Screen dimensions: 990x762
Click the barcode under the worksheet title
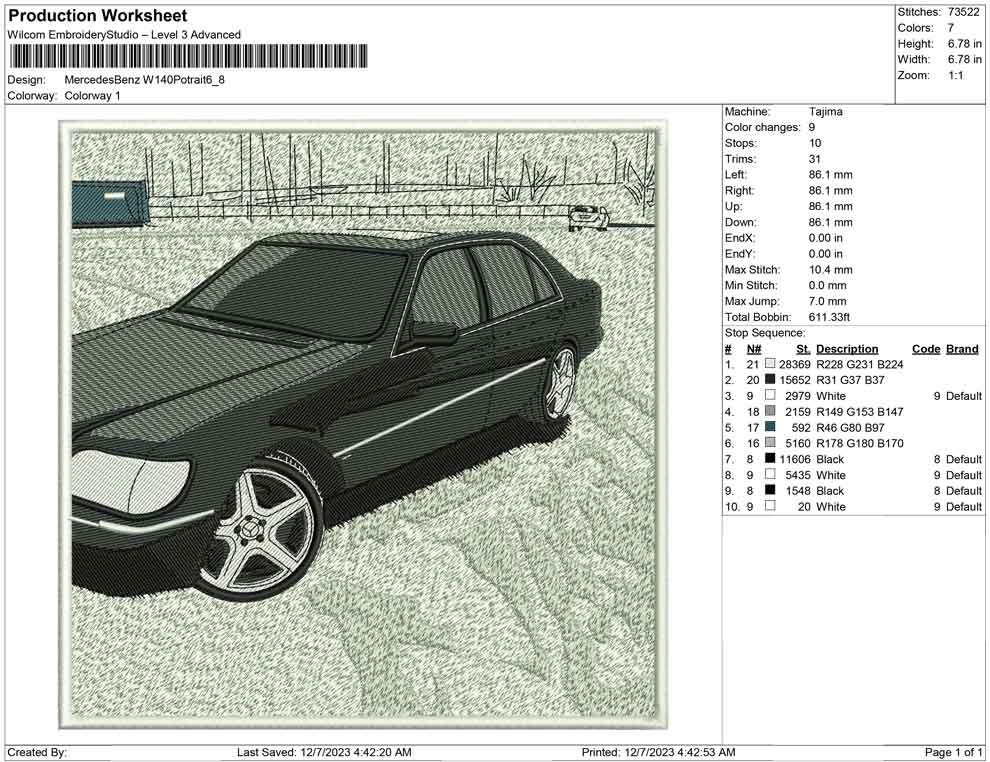click(x=187, y=57)
